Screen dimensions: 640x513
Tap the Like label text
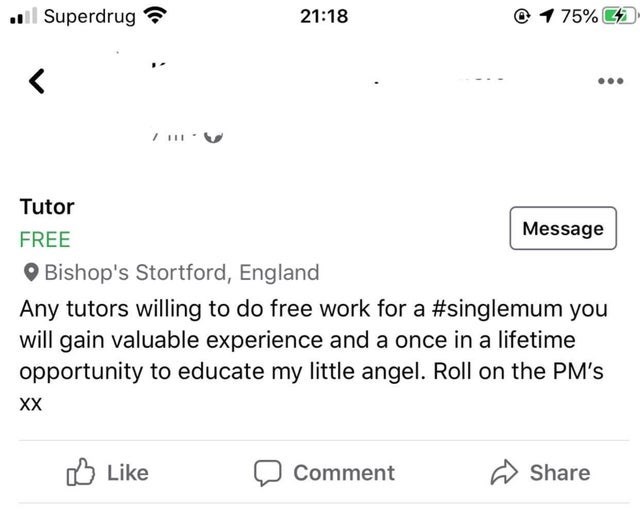click(x=128, y=473)
